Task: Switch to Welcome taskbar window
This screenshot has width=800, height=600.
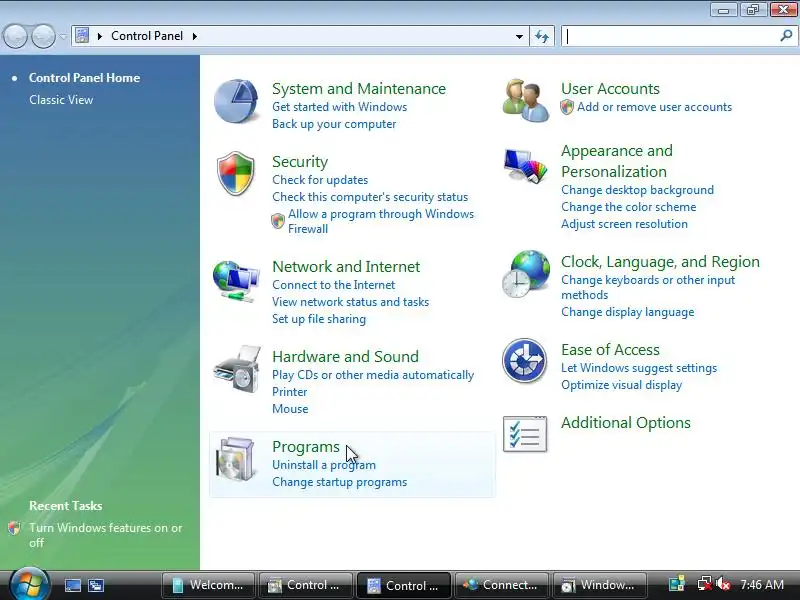Action: 209,585
